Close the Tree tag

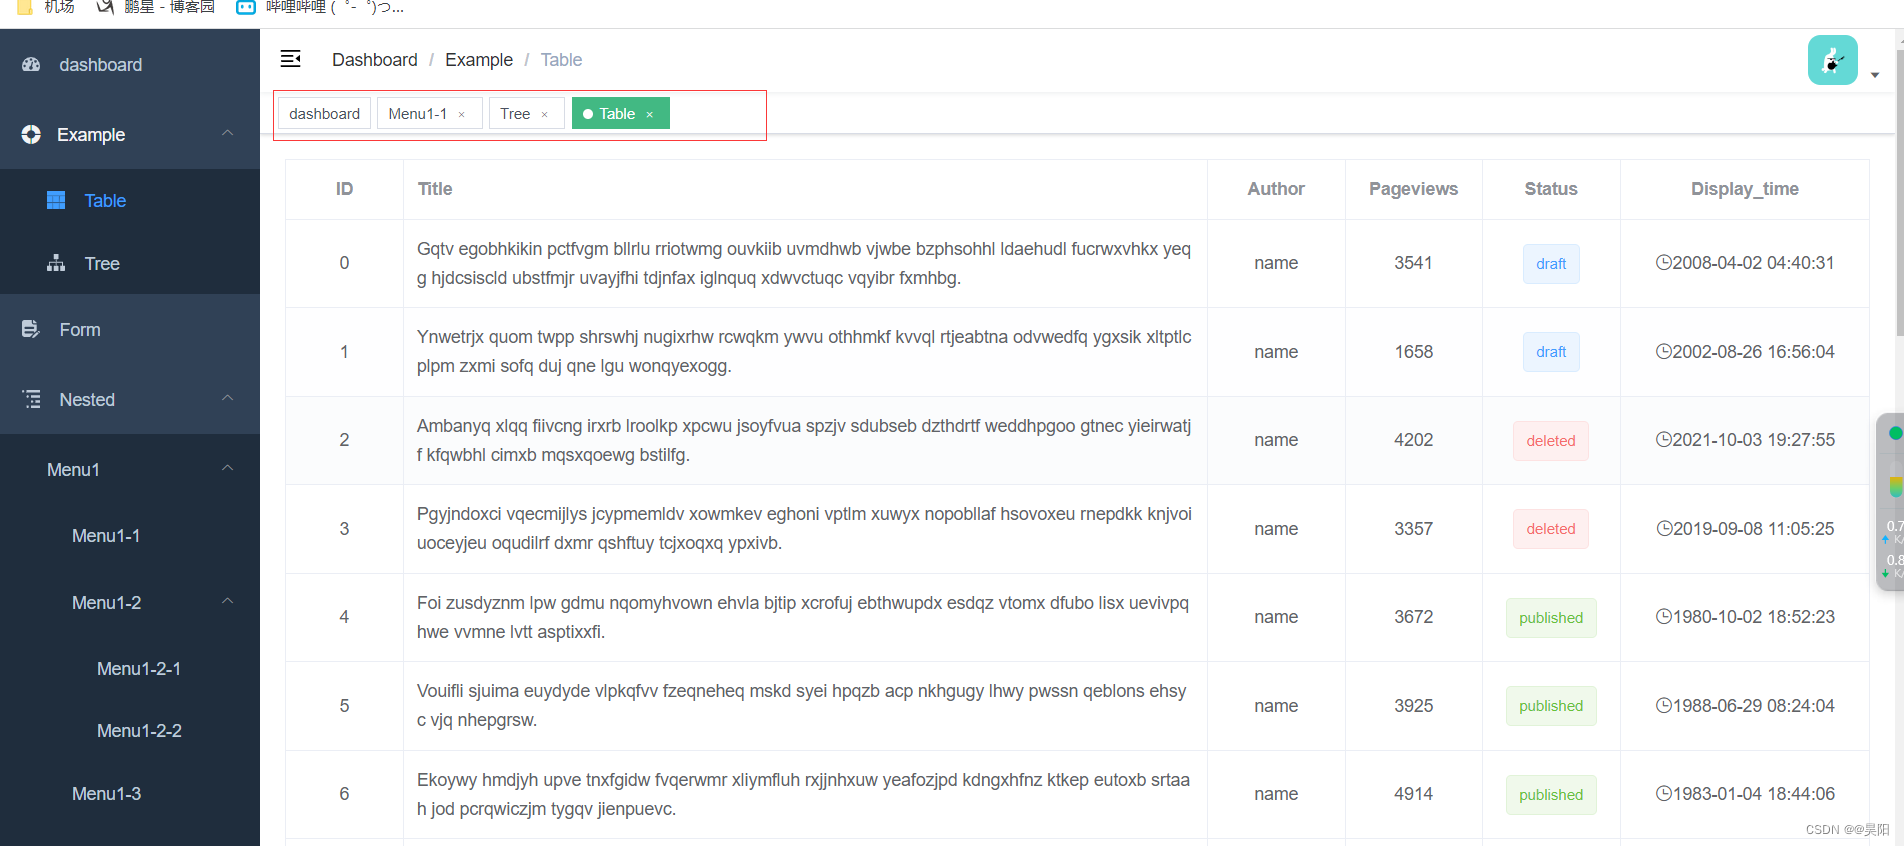click(x=544, y=114)
